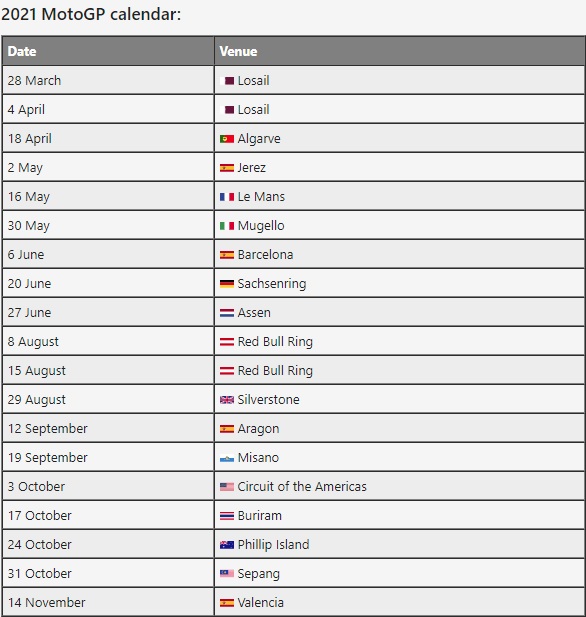Click the Australian flag next to Phillip Island
586x617 pixels.
click(227, 545)
